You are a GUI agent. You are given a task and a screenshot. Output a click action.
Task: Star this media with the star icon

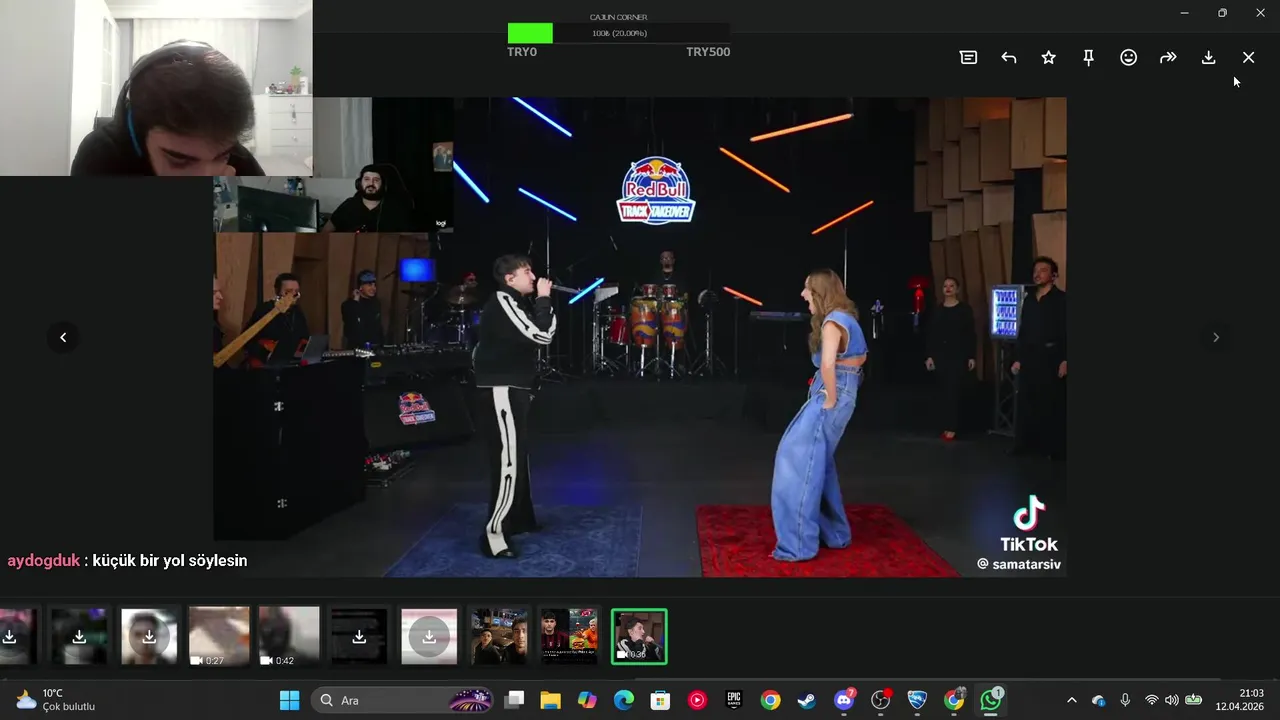pyautogui.click(x=1048, y=58)
